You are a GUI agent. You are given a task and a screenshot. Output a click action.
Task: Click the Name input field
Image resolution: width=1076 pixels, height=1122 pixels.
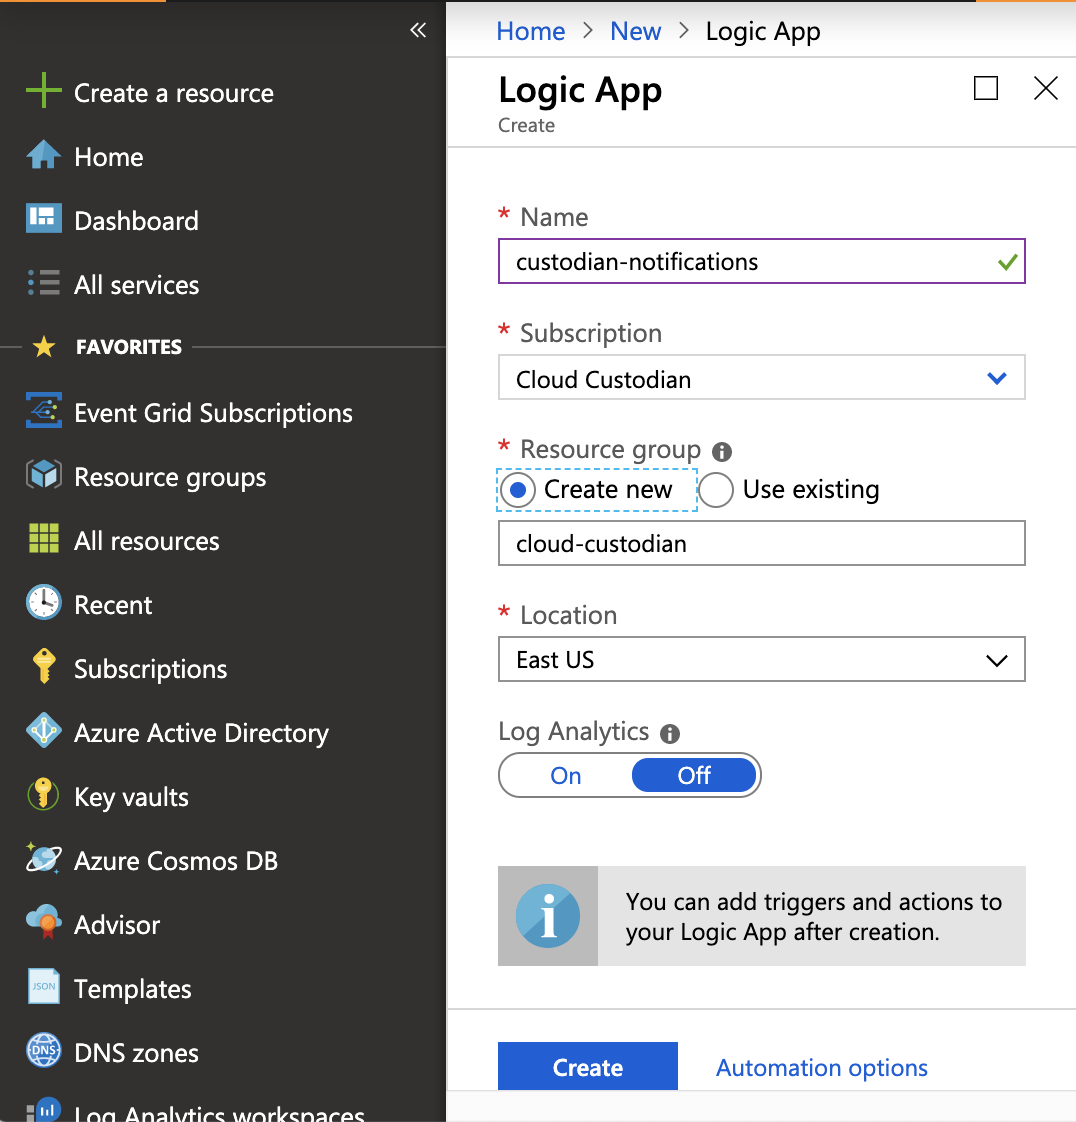(x=761, y=261)
